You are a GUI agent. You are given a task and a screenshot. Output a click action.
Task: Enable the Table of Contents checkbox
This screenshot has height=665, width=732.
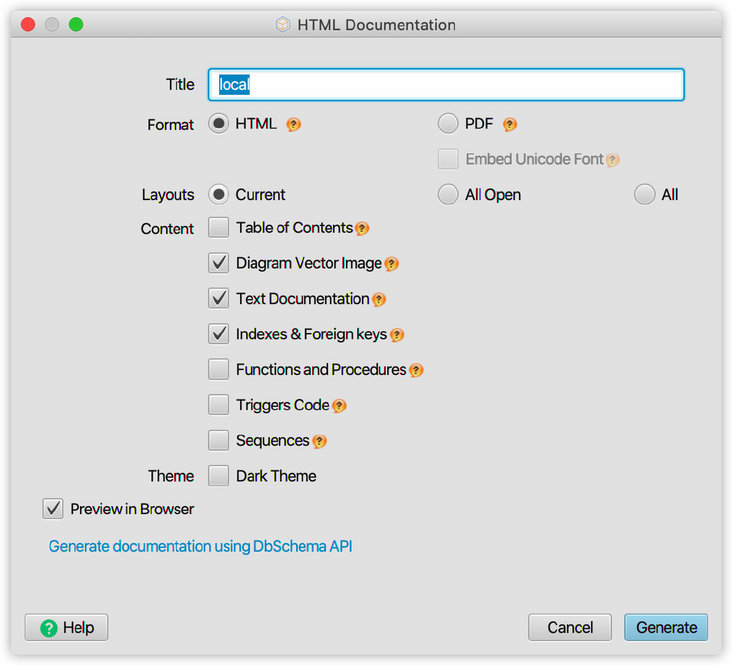coord(219,228)
